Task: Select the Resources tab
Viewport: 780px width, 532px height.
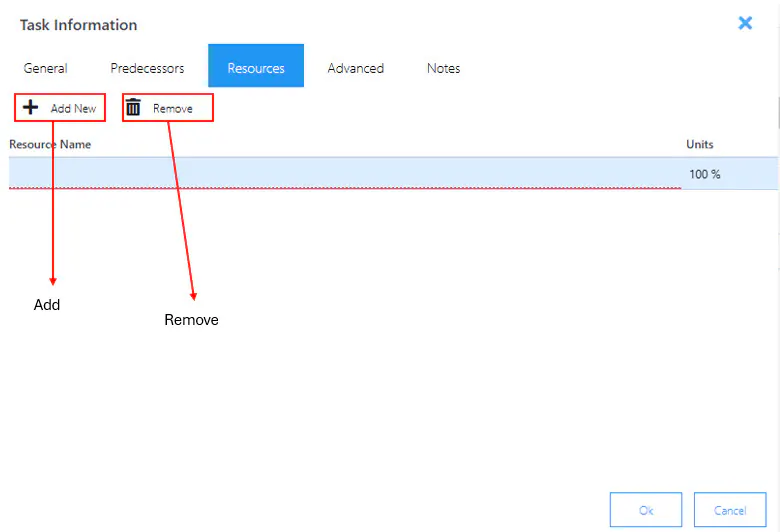Action: coord(256,66)
